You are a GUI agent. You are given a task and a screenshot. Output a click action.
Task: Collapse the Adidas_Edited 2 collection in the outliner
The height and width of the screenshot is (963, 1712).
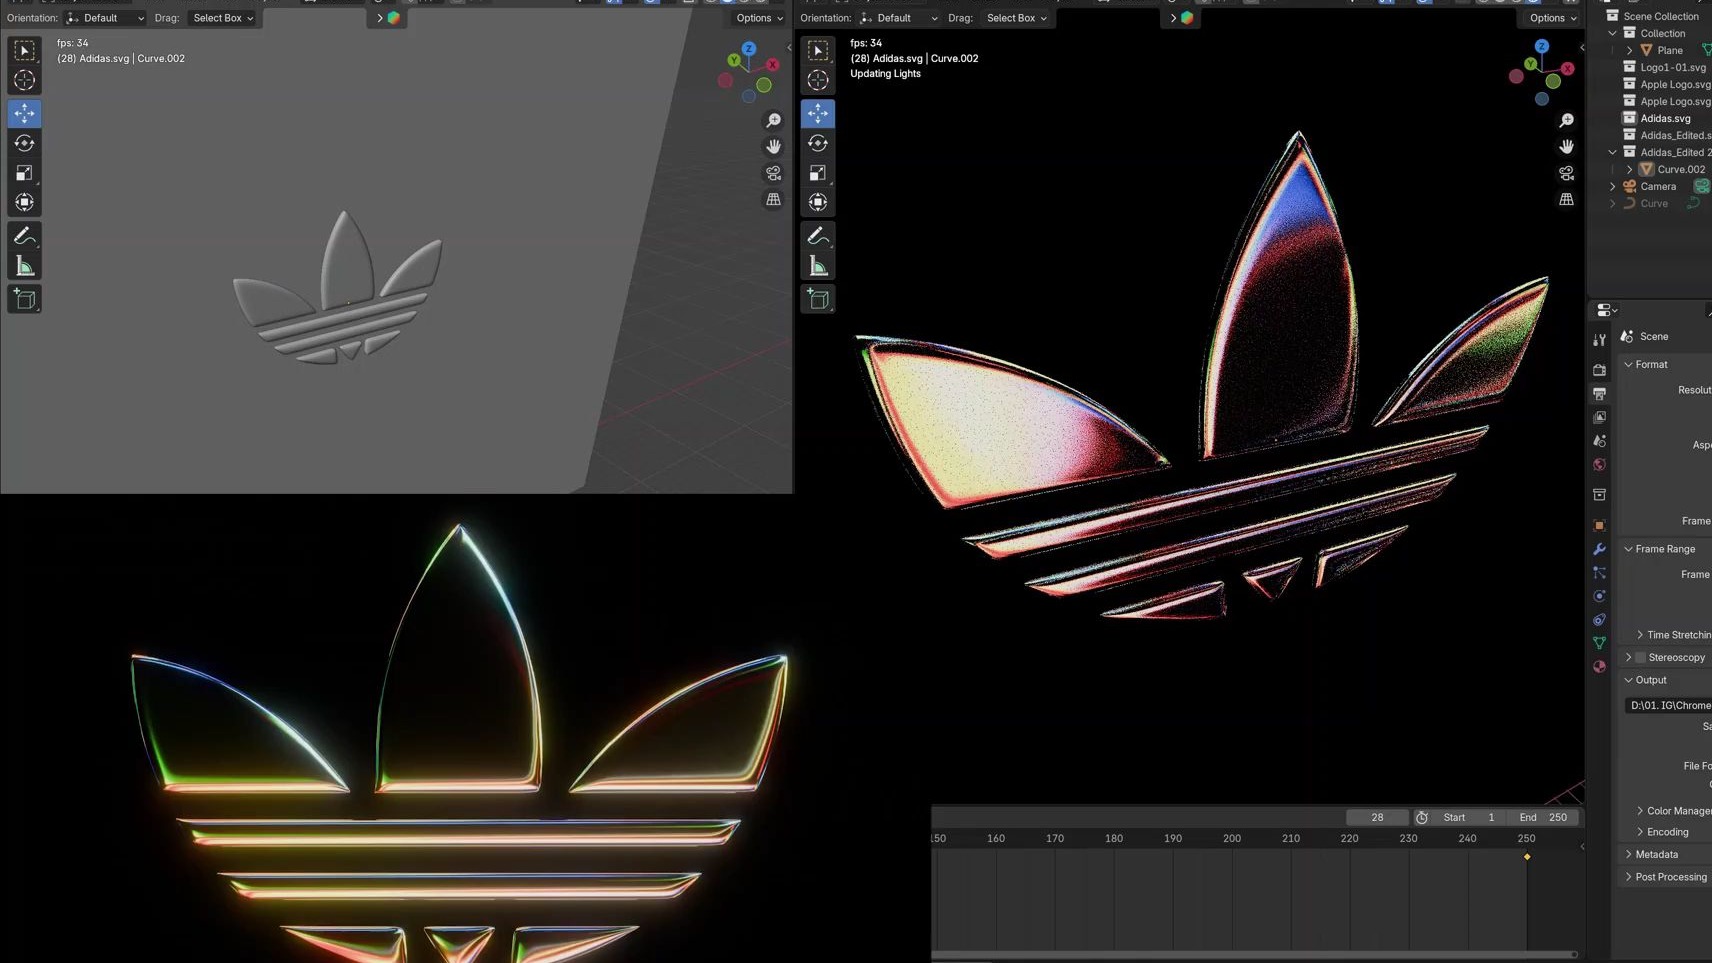coord(1612,151)
